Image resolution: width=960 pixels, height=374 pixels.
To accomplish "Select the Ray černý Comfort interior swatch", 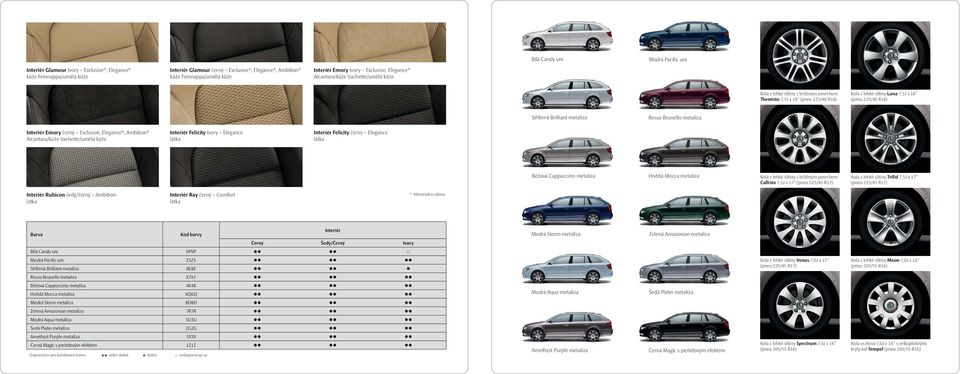I will 236,167.
